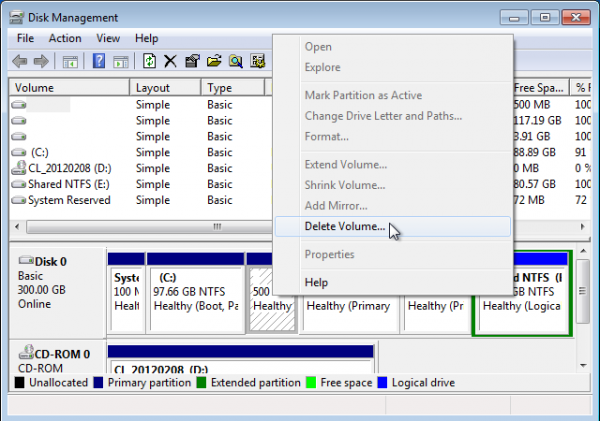The width and height of the screenshot is (600, 421).
Task: Click the CD icon of CL_20120208 (D:) row
Action: 19,168
